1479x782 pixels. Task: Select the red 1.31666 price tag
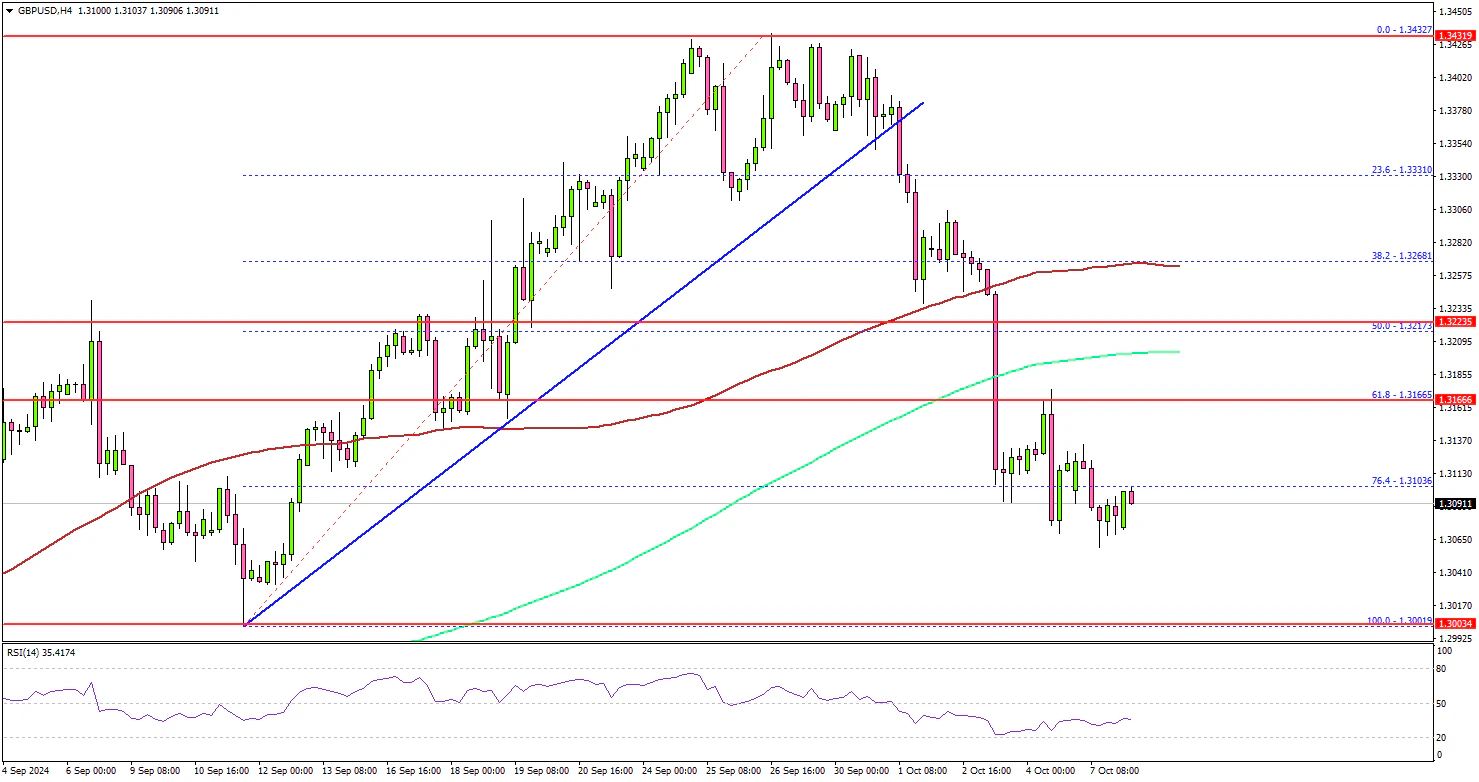click(x=1455, y=399)
